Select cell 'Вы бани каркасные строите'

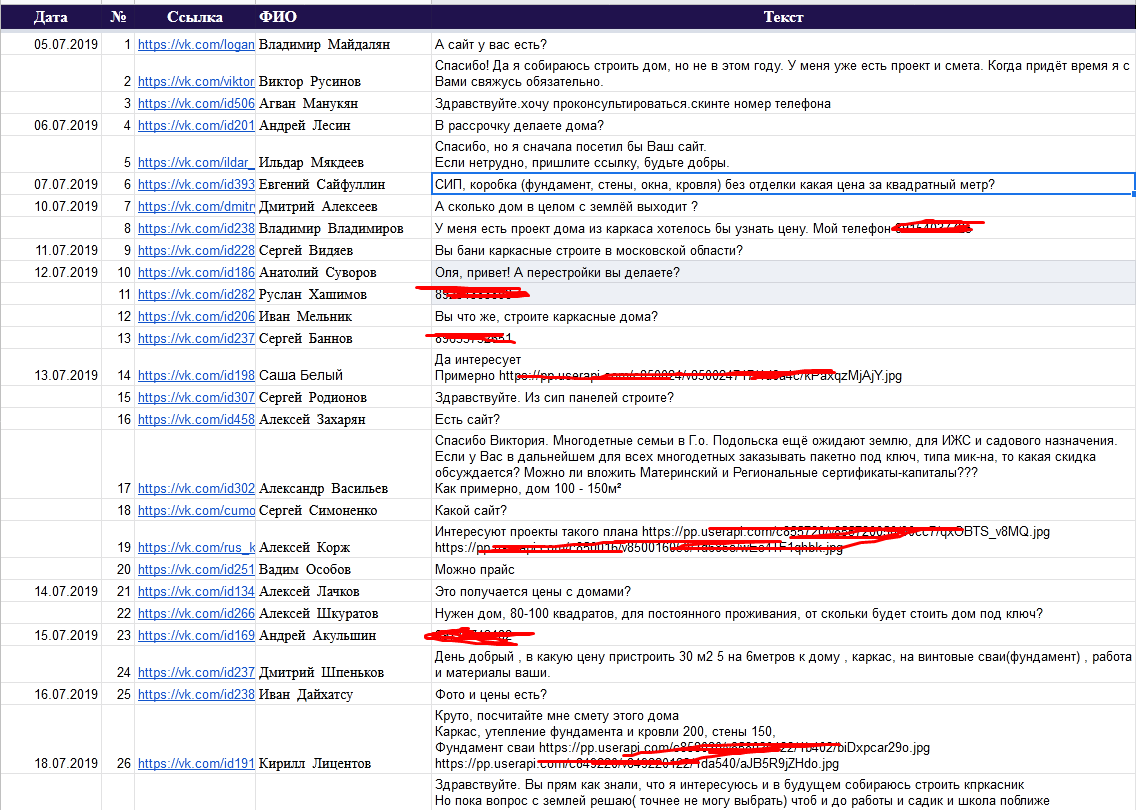[x=783, y=251]
